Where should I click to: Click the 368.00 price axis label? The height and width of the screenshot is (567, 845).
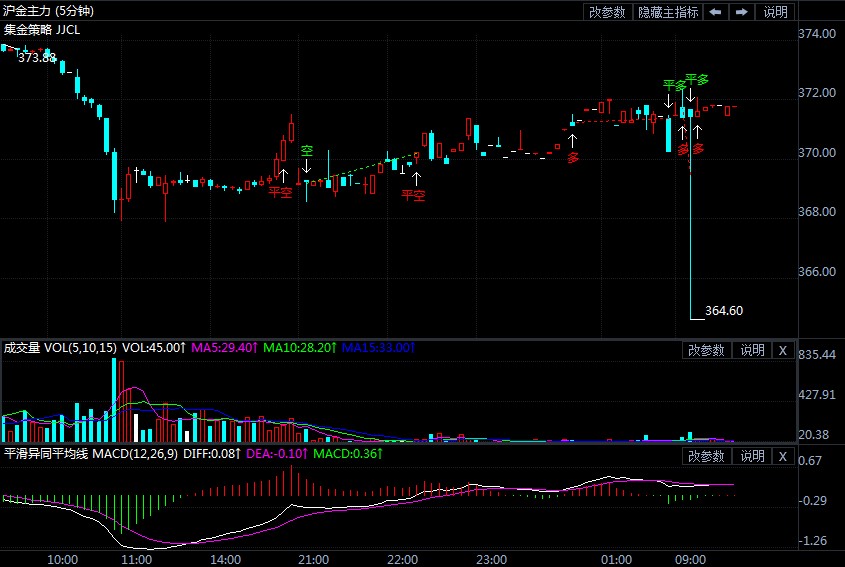(817, 212)
